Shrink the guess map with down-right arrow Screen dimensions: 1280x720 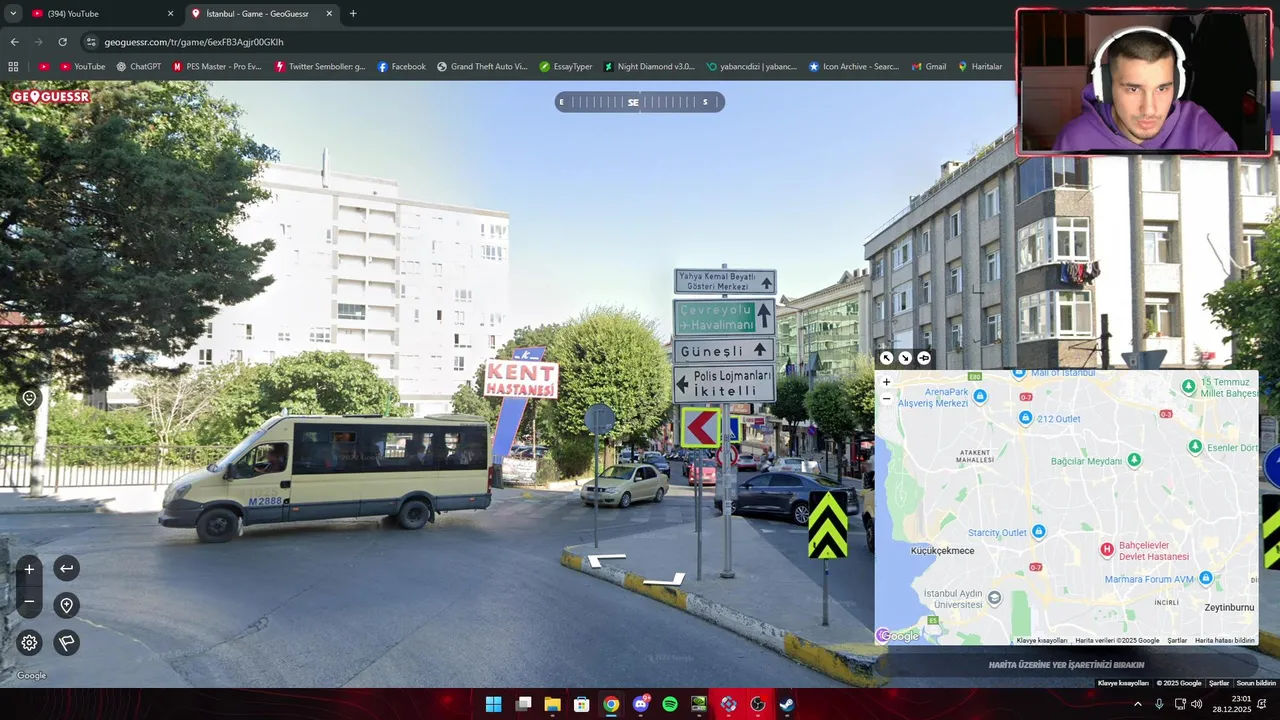pos(905,358)
